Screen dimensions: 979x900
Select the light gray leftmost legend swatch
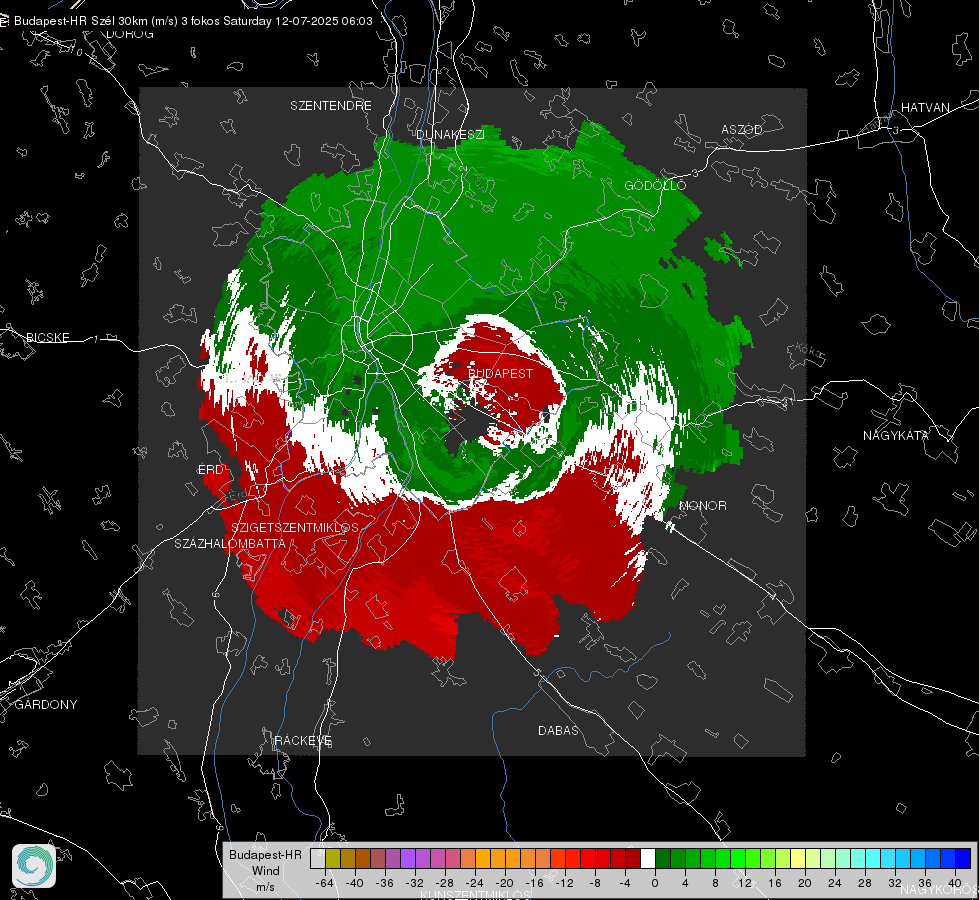(318, 858)
